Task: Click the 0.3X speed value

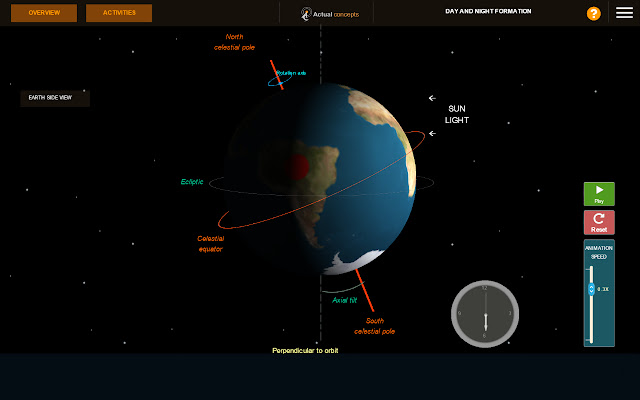Action: click(x=603, y=289)
